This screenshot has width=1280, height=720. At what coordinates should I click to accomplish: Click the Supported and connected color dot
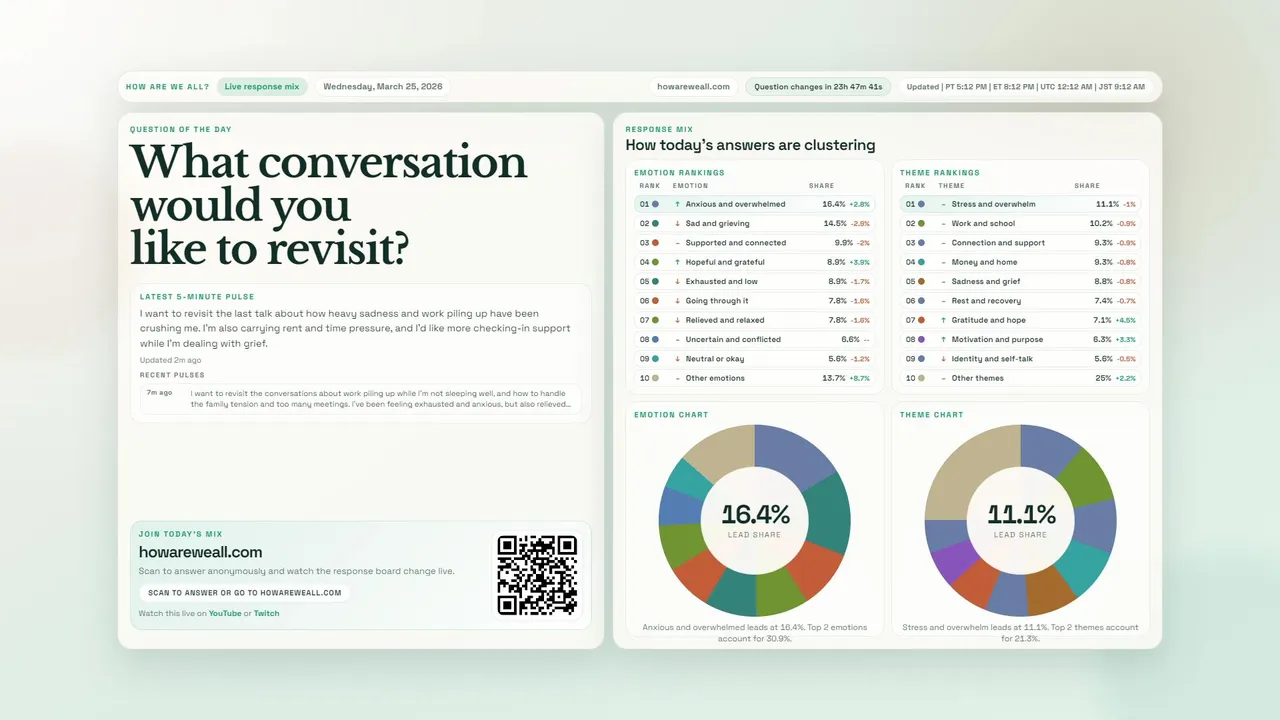click(x=655, y=243)
